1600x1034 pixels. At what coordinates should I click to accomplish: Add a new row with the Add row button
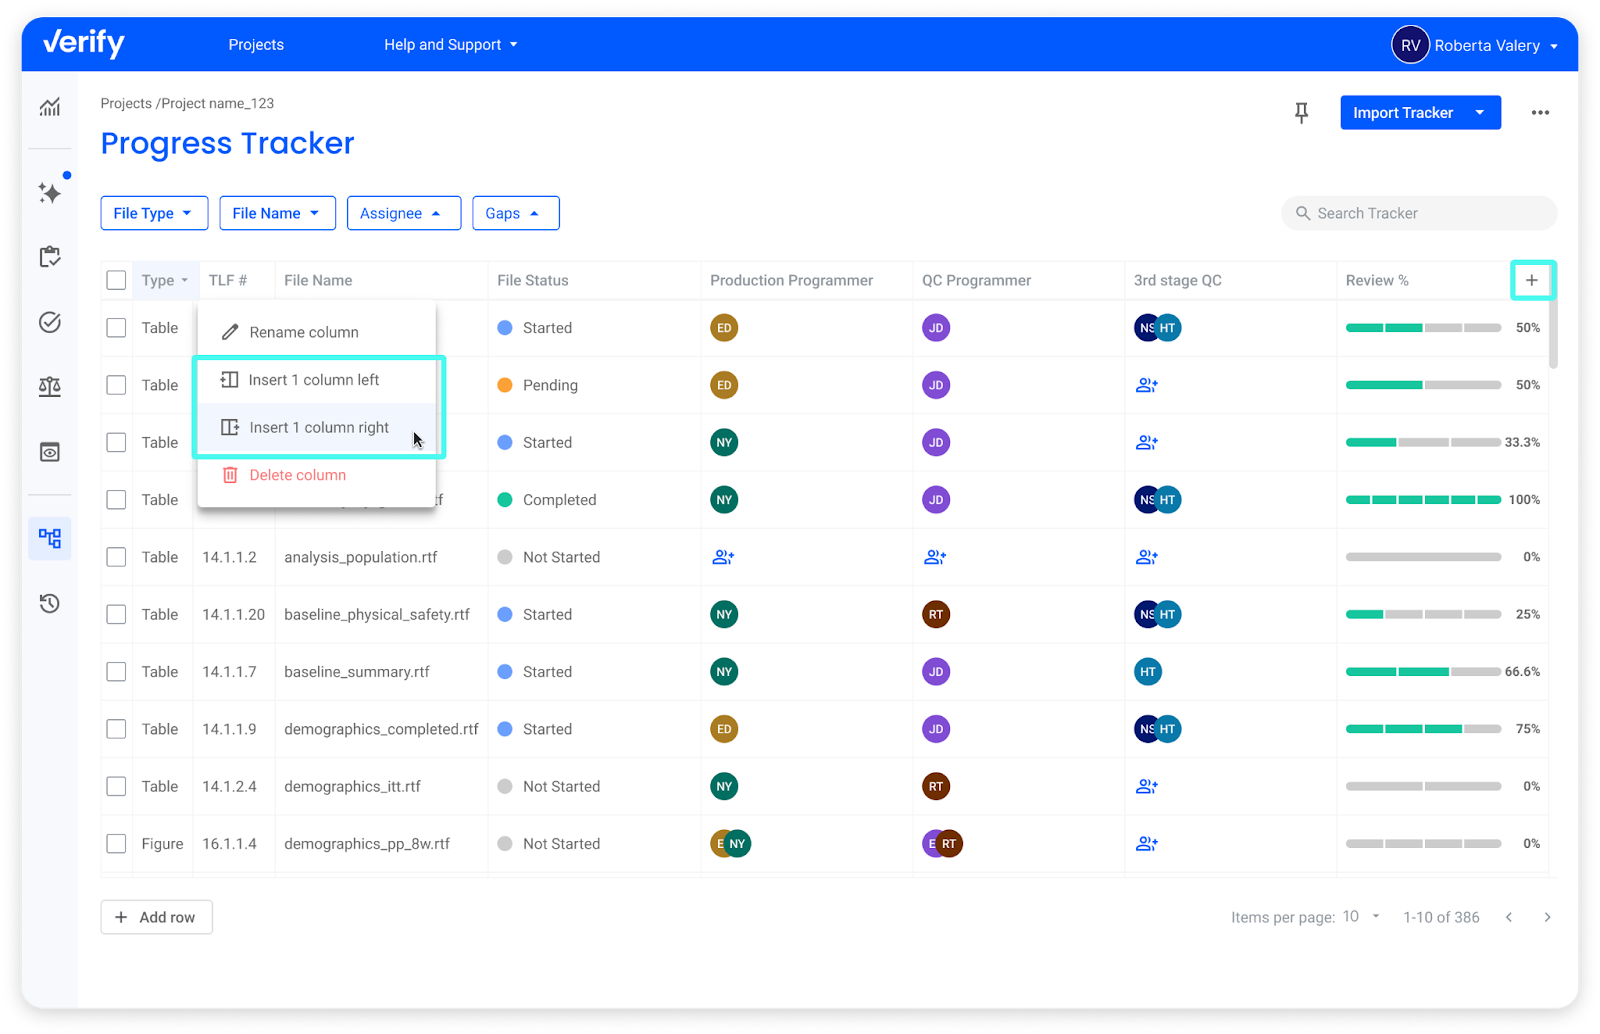click(x=156, y=916)
